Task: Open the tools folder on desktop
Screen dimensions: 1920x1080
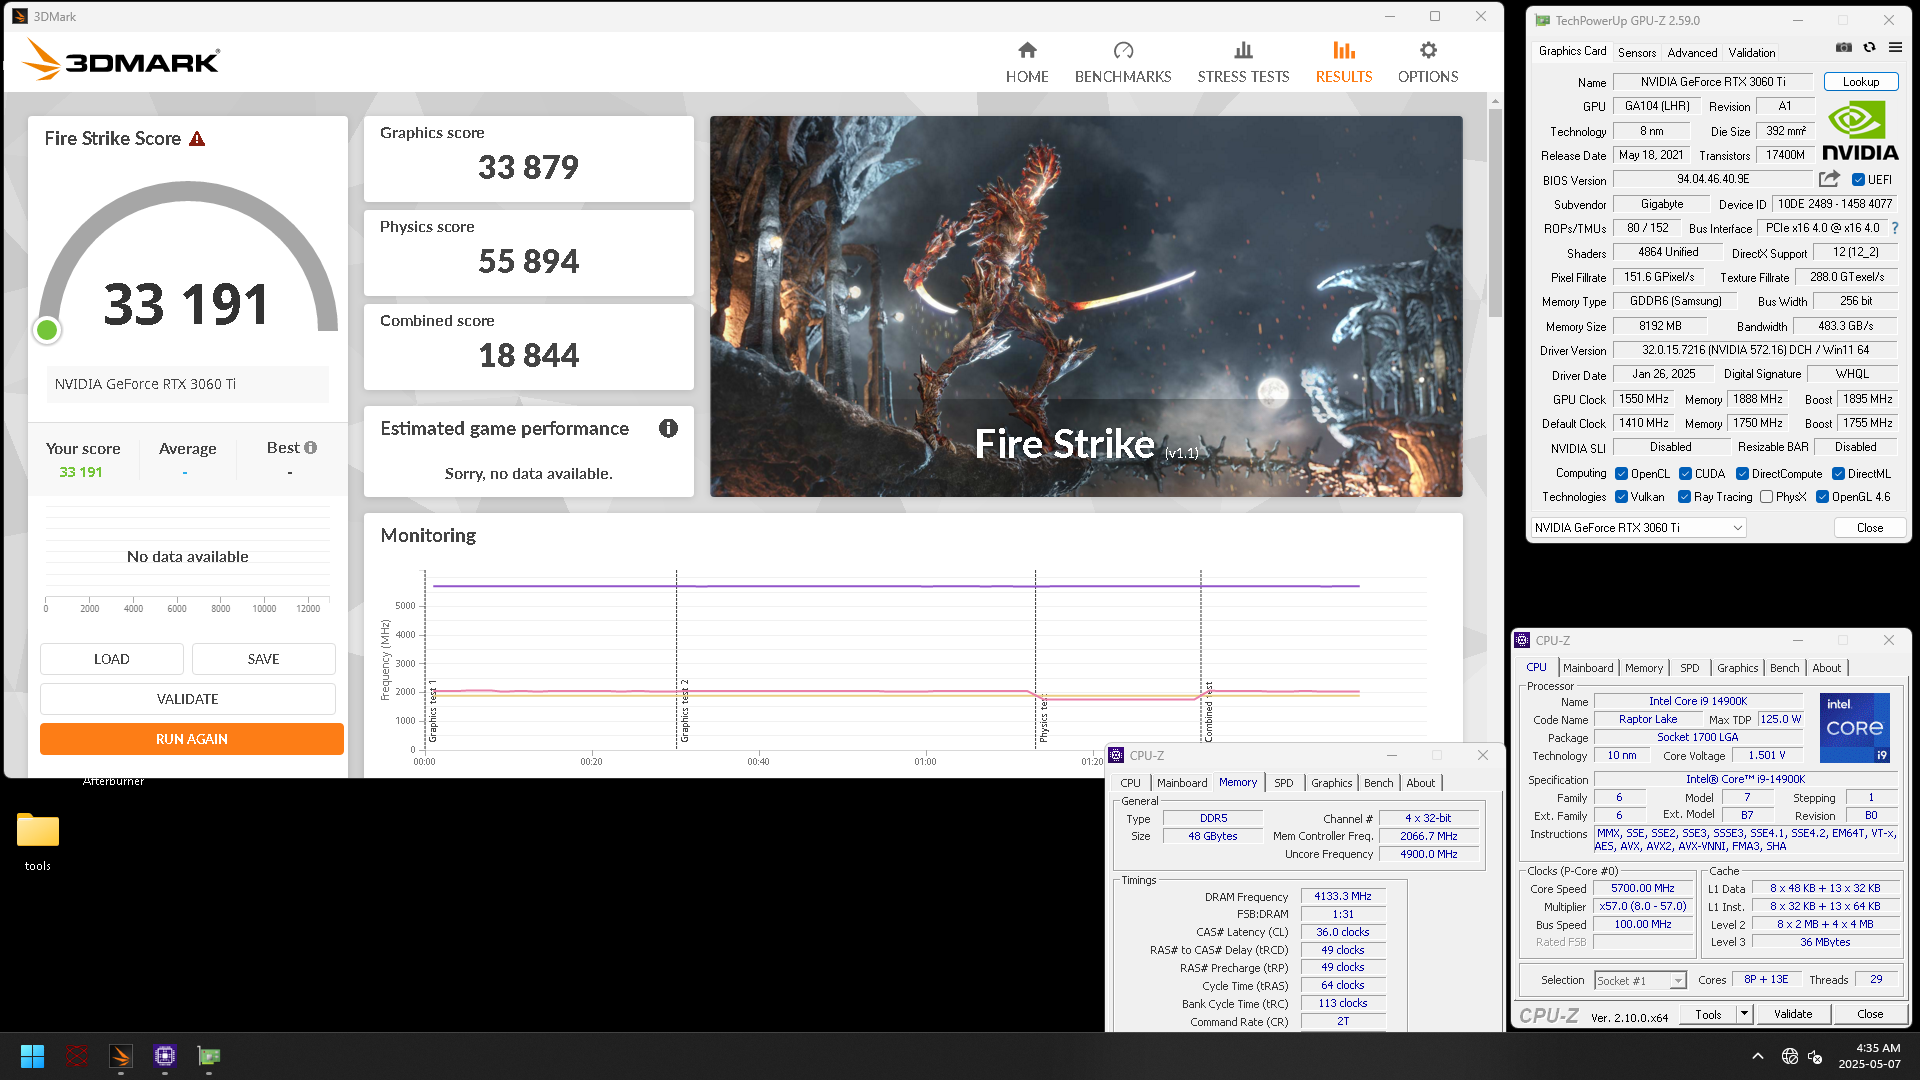Action: pos(38,841)
